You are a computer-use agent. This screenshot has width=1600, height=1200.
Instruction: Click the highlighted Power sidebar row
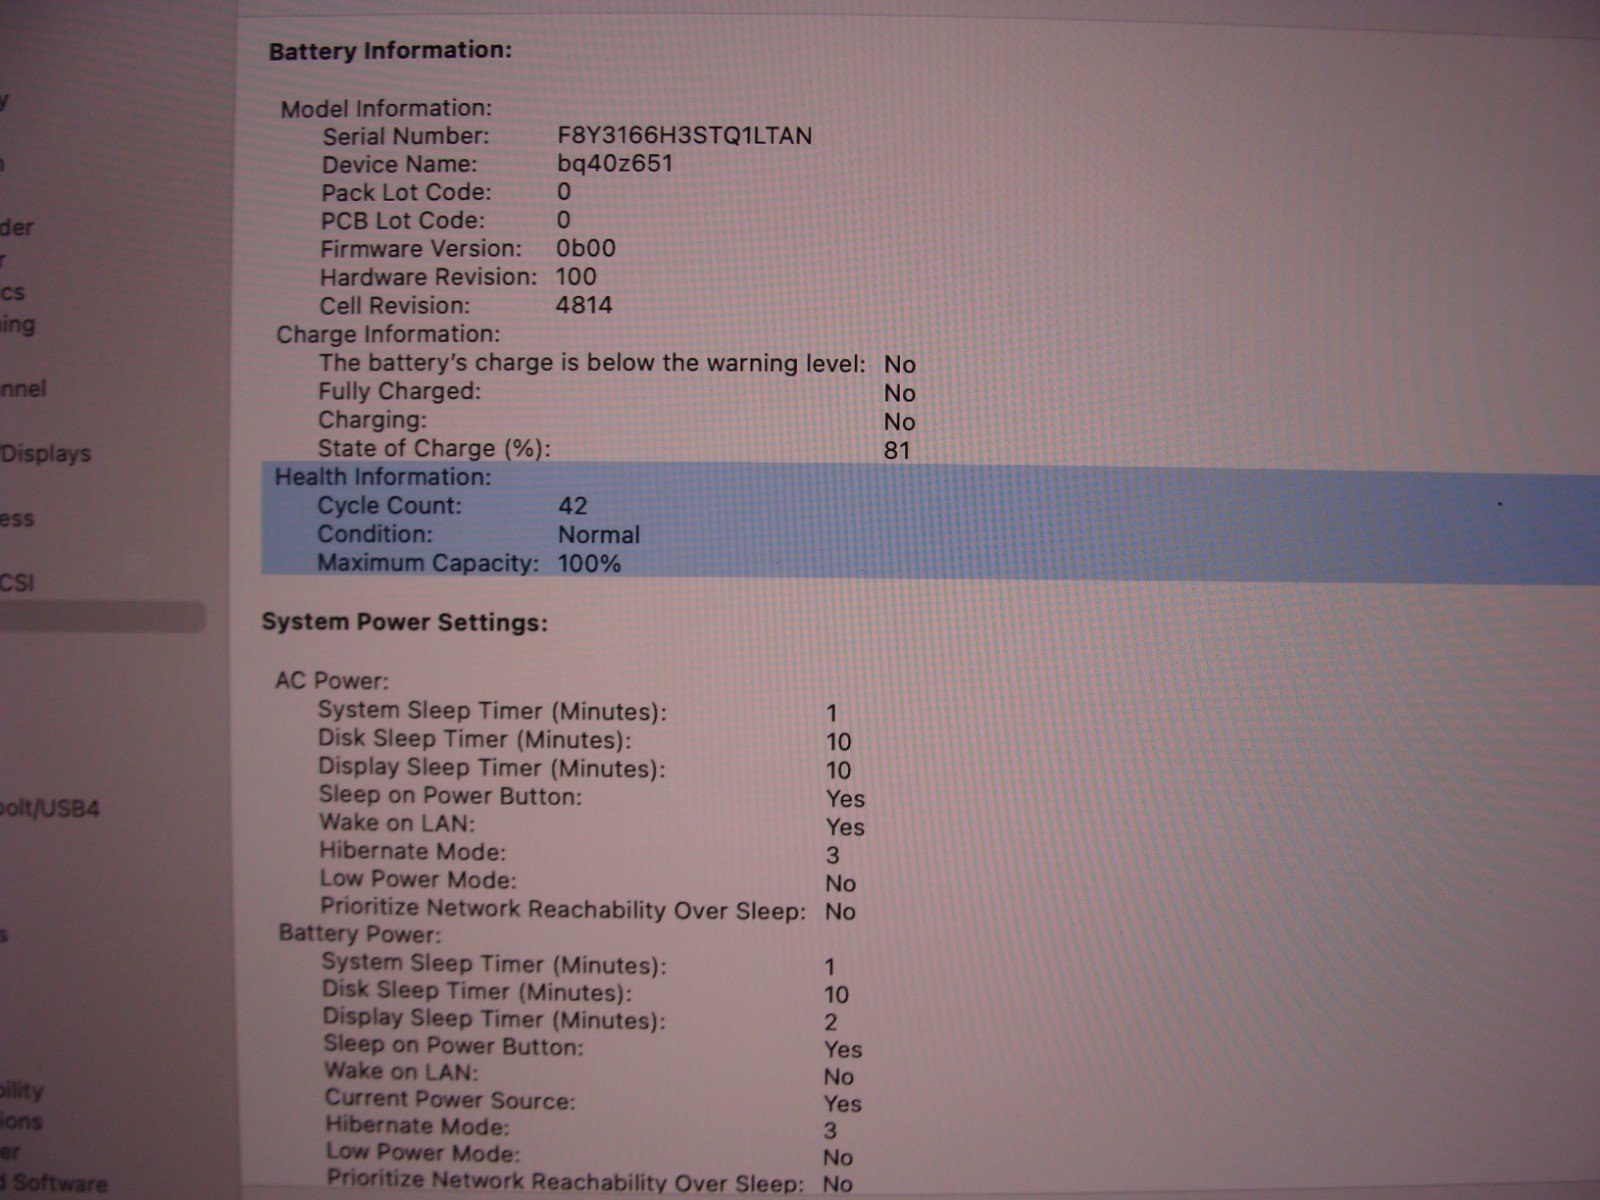100,617
